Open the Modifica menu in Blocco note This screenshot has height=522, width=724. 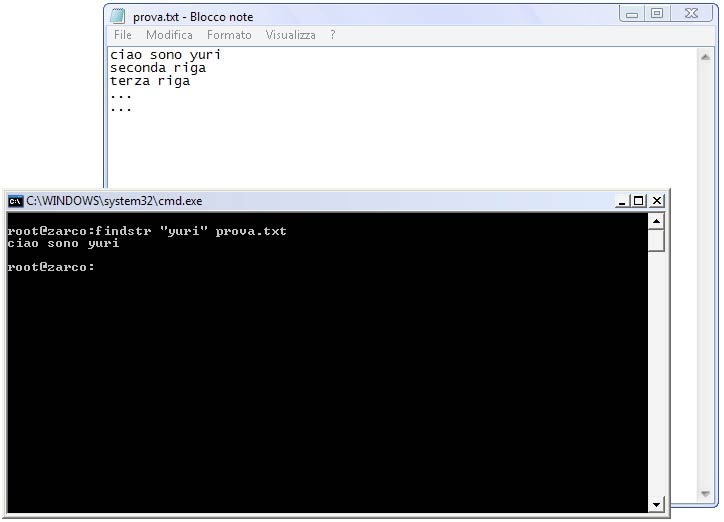169,35
